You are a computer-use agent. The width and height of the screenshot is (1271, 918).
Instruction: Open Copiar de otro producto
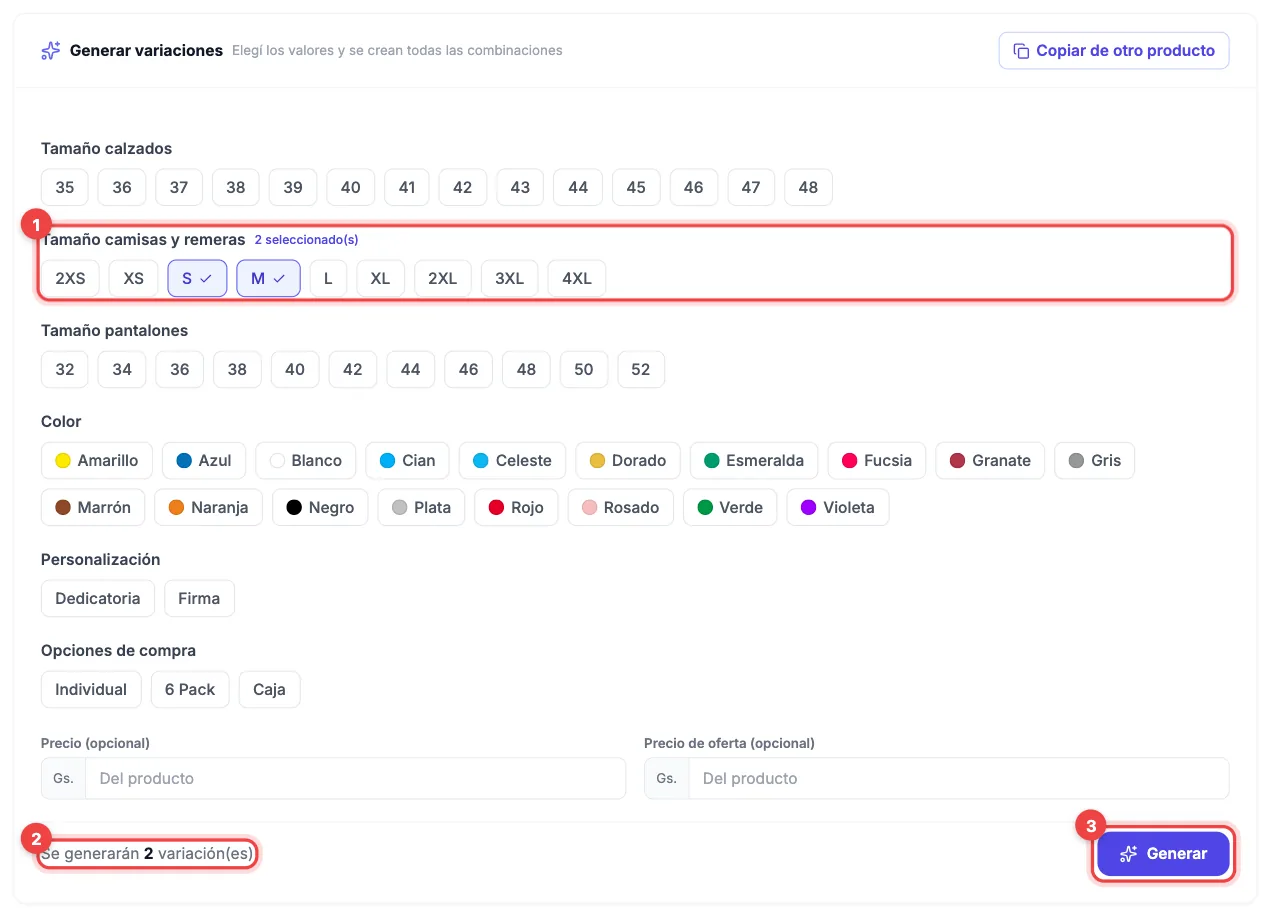click(1114, 51)
